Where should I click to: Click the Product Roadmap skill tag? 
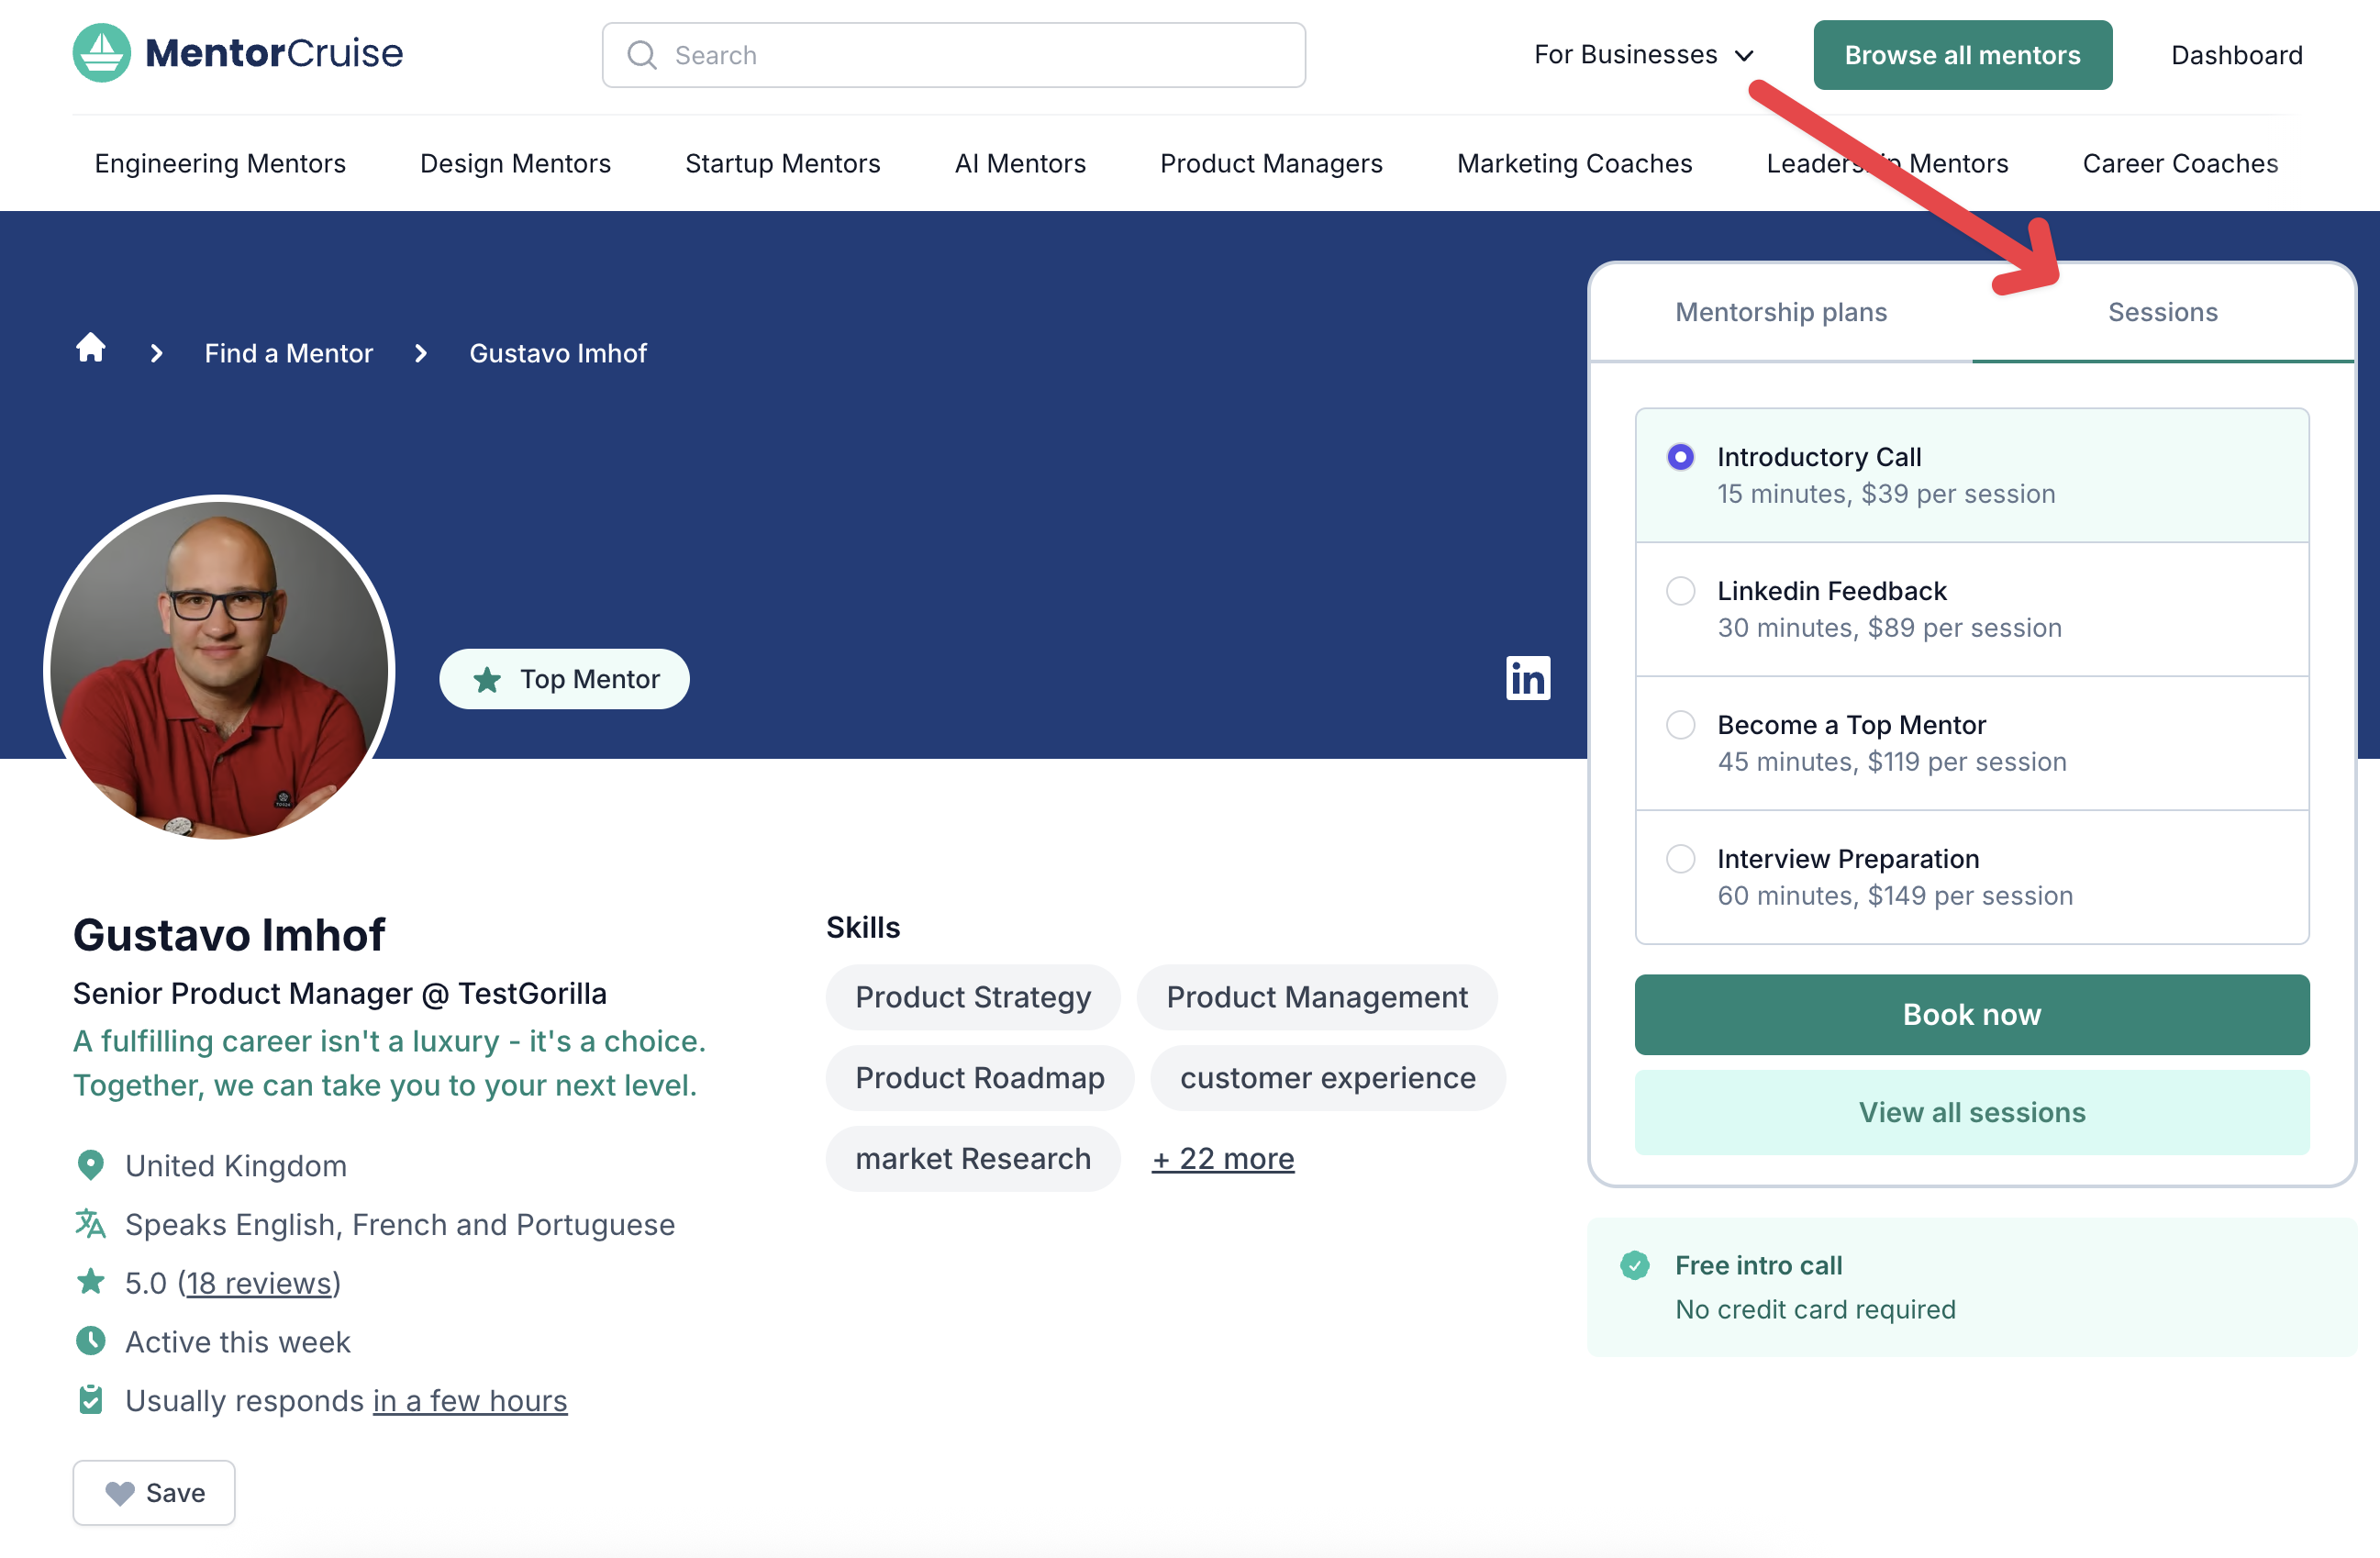980,1077
